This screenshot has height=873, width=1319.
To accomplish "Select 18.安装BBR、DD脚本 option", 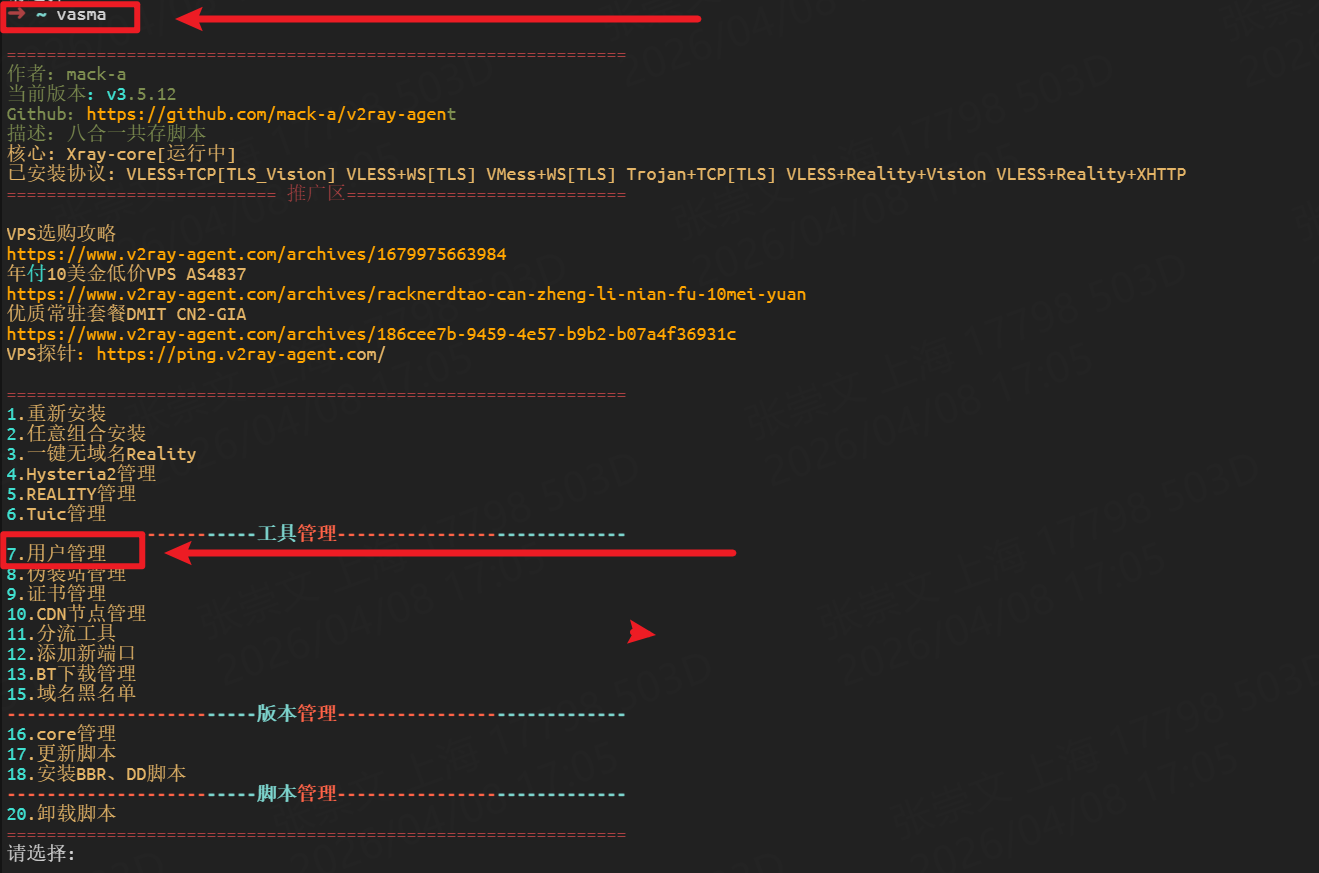I will 96,774.
